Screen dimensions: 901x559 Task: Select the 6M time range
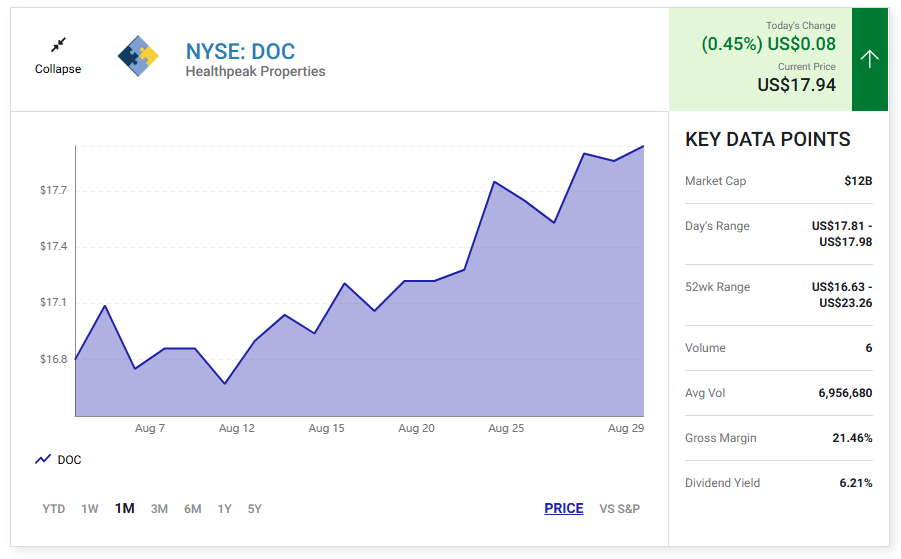pyautogui.click(x=192, y=509)
